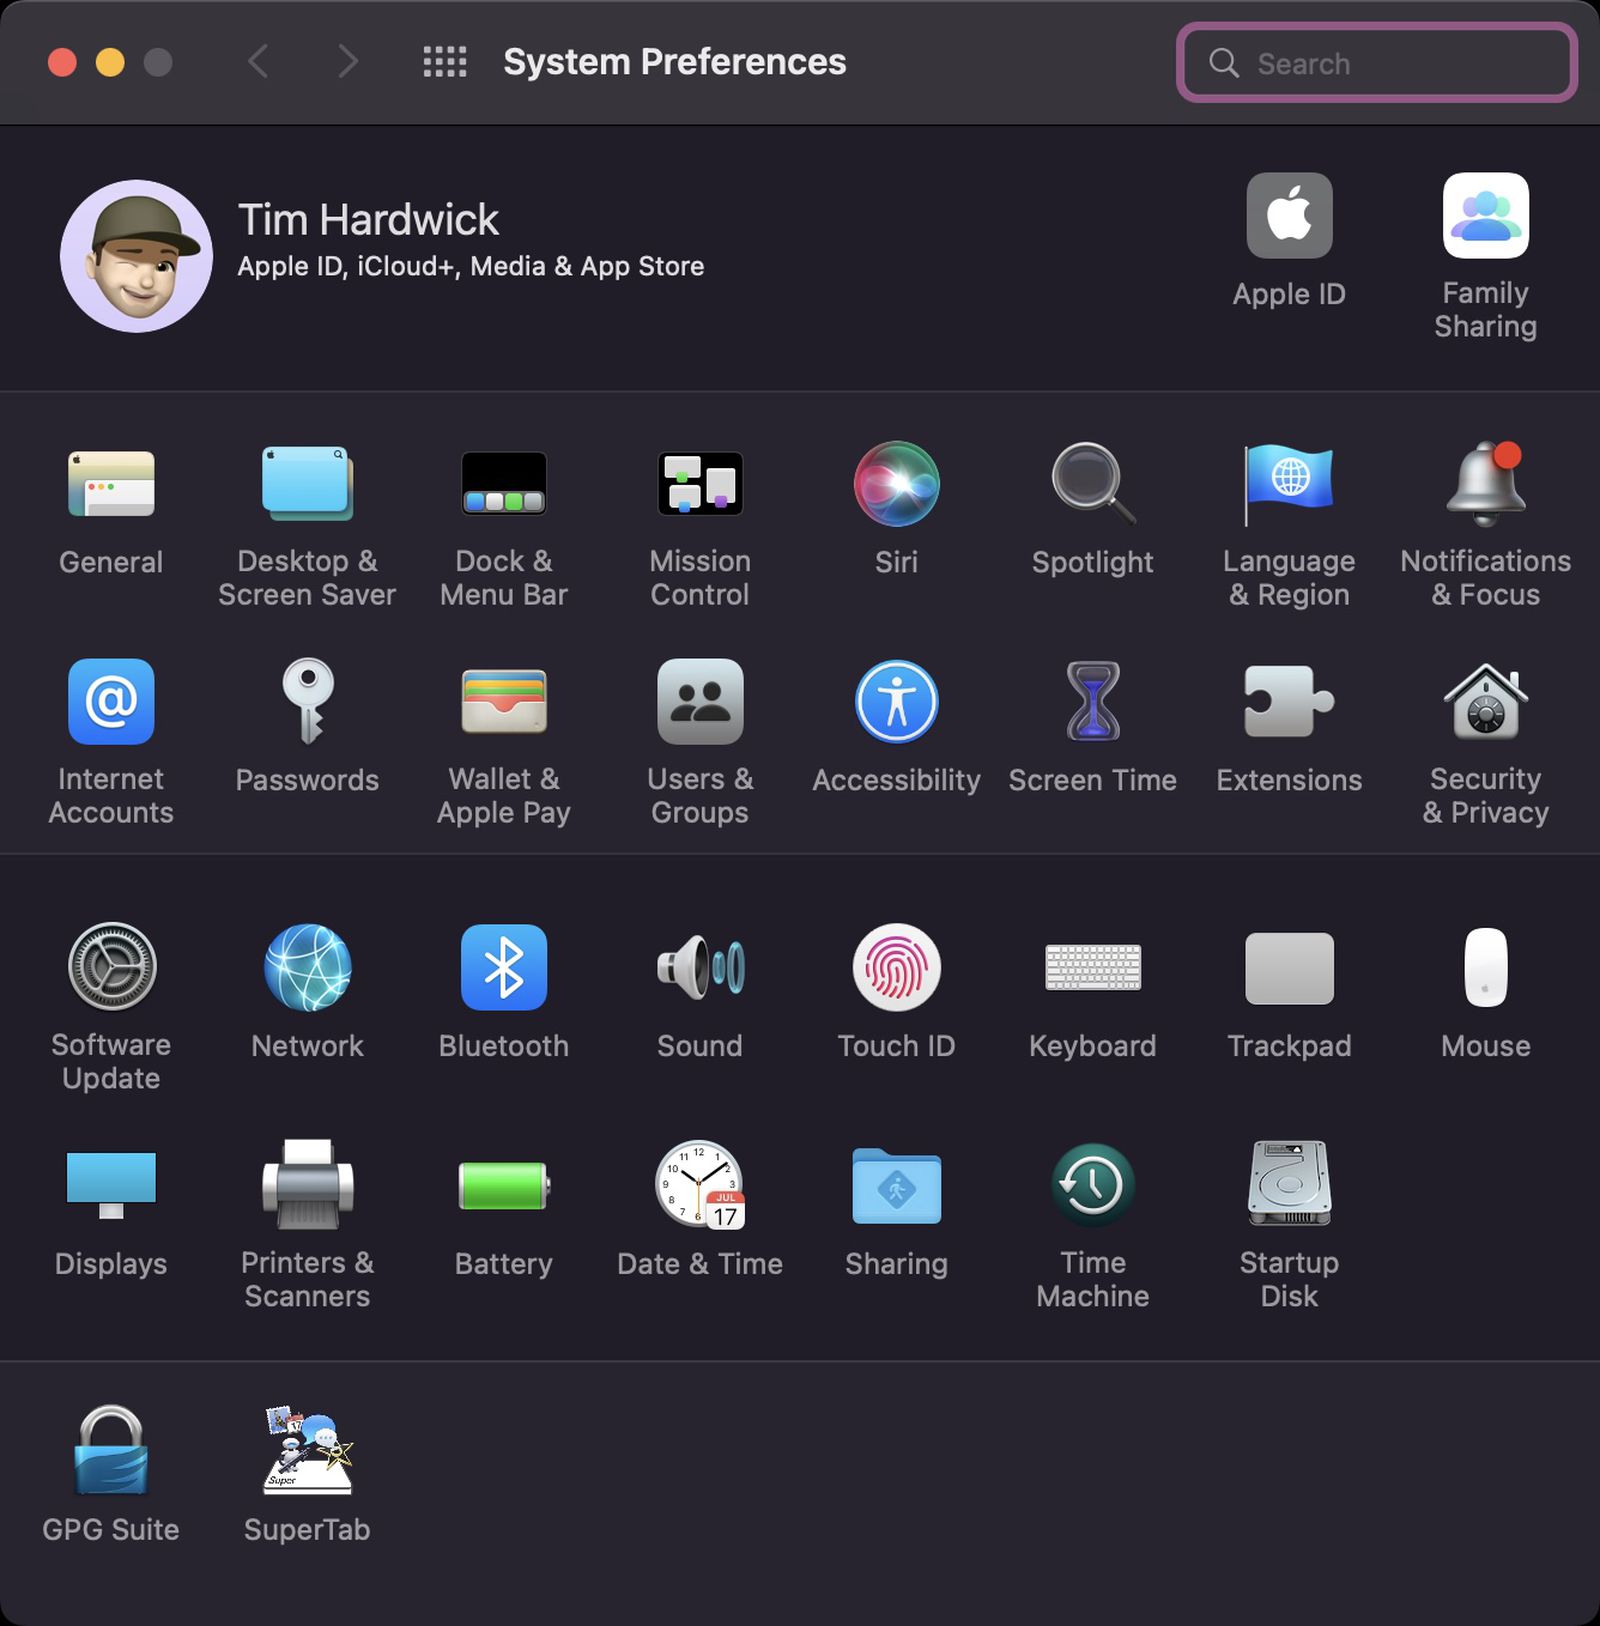Open the GPG Suite preference pane
1600x1626 pixels.
(x=111, y=1452)
